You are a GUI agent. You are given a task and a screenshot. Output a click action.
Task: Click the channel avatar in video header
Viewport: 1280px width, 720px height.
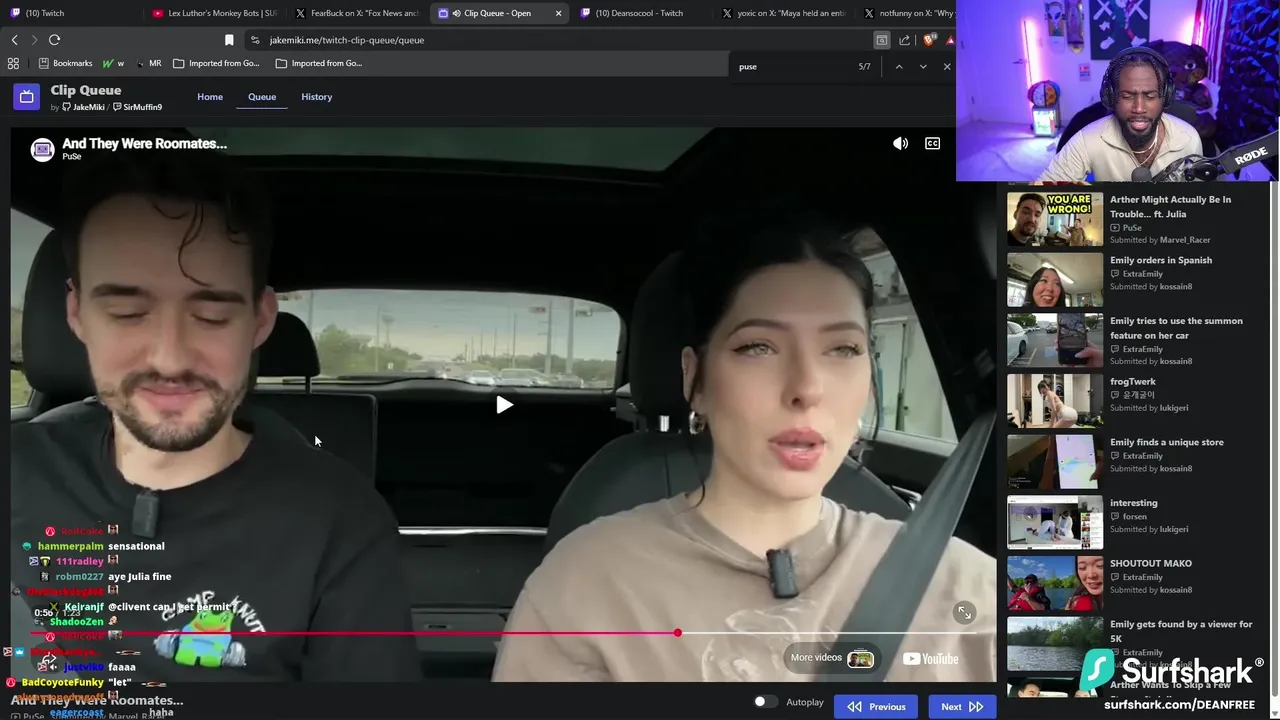42,150
